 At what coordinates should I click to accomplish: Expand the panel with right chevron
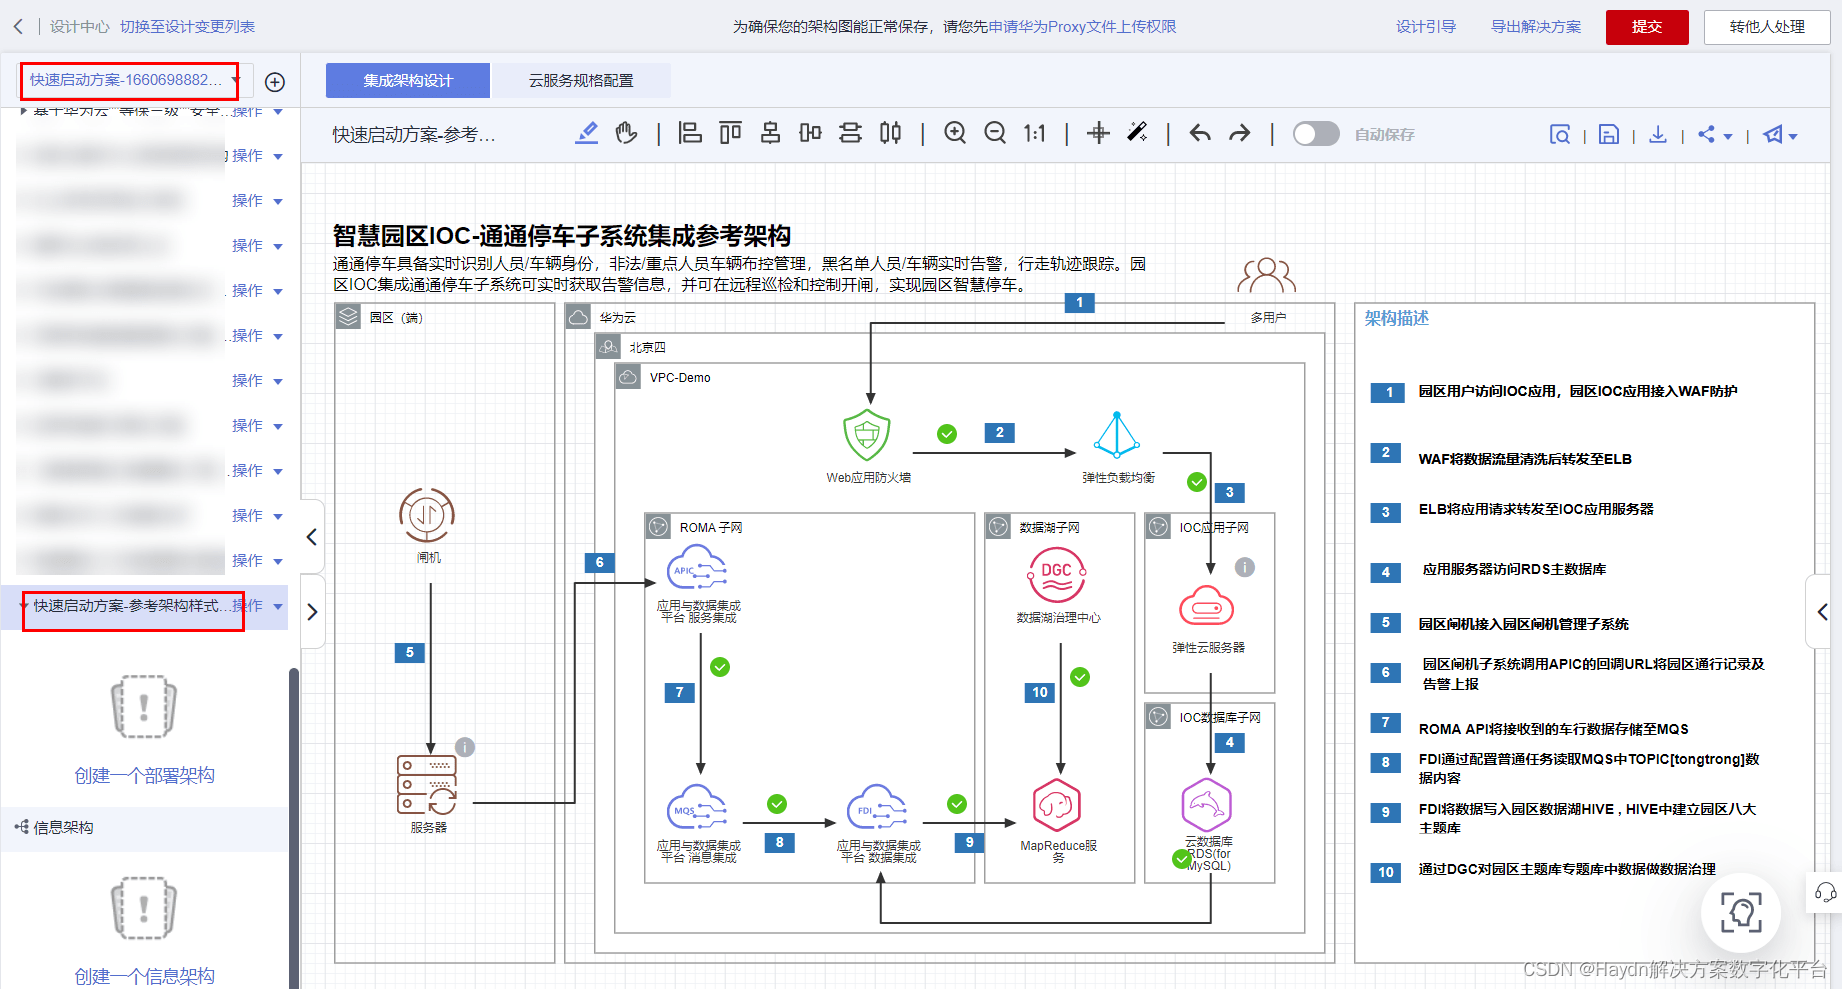pos(312,611)
